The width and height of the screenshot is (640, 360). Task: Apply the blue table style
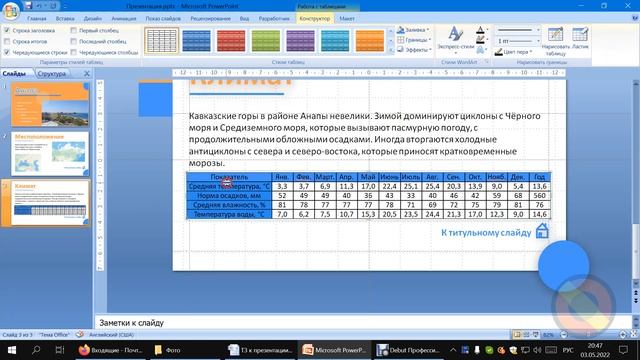point(196,40)
